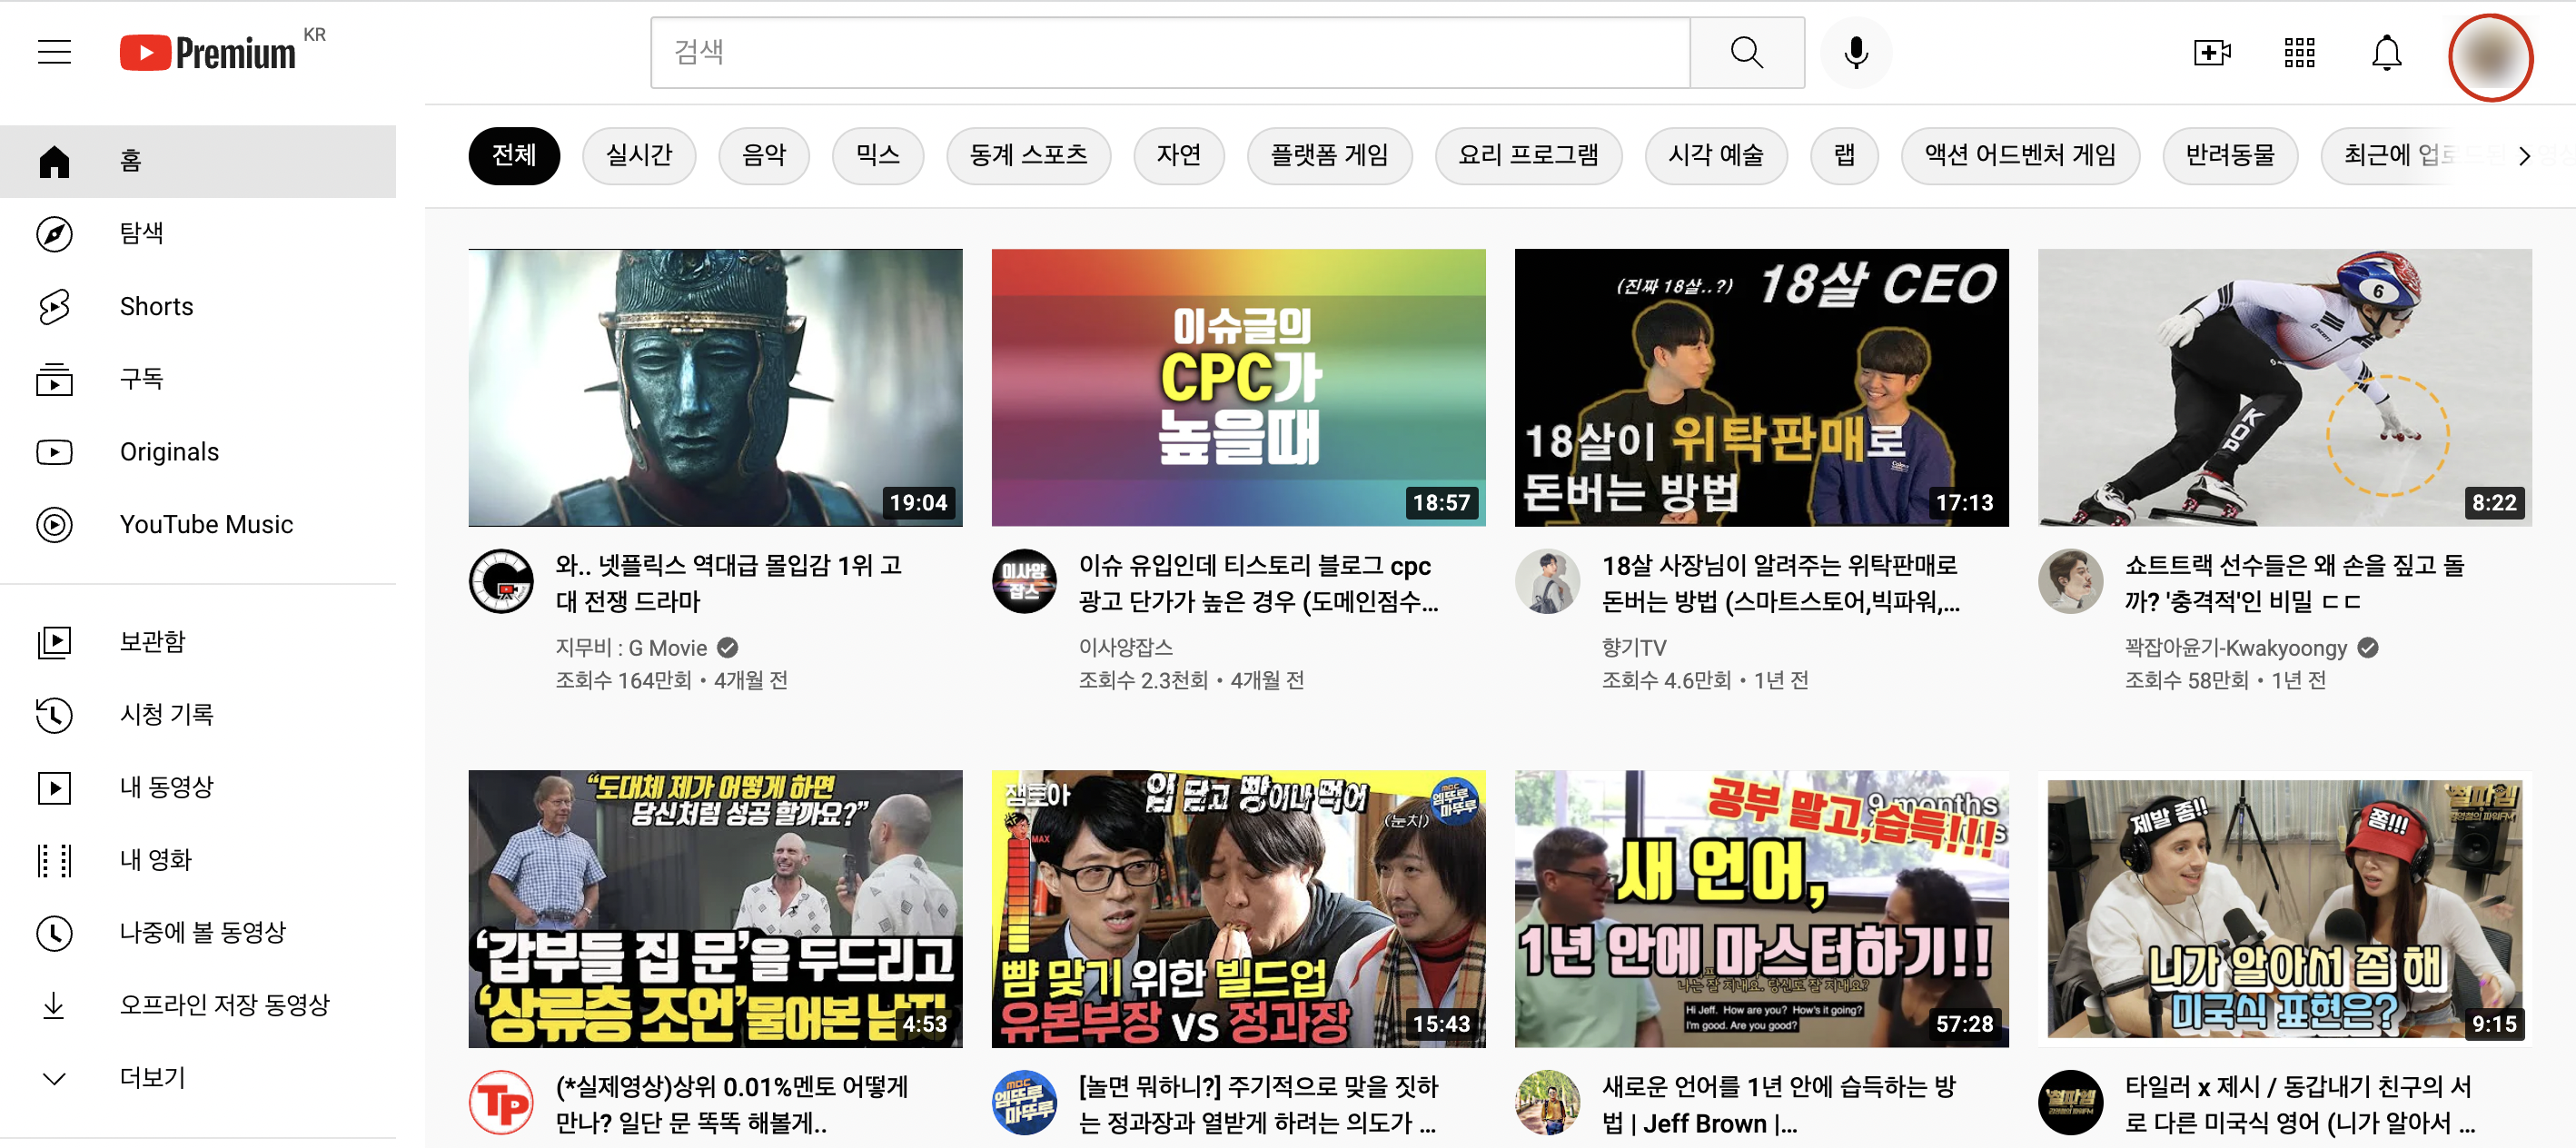The width and height of the screenshot is (2576, 1148).
Task: Click the search magnifier button
Action: (x=1746, y=52)
